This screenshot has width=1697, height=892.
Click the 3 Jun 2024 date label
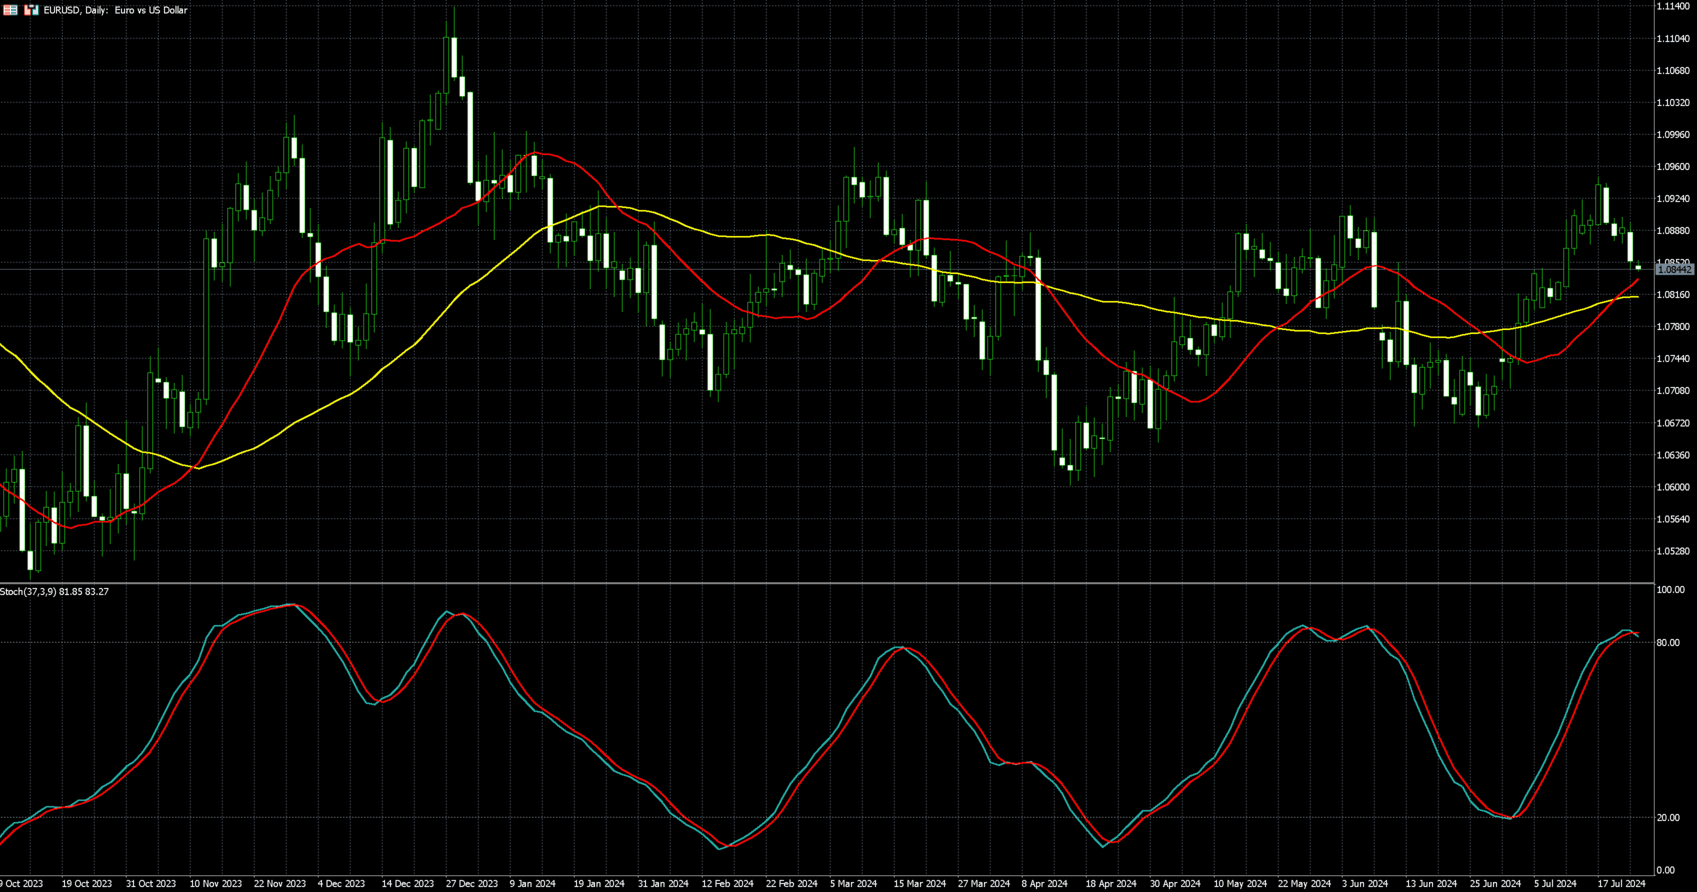click(x=1364, y=884)
